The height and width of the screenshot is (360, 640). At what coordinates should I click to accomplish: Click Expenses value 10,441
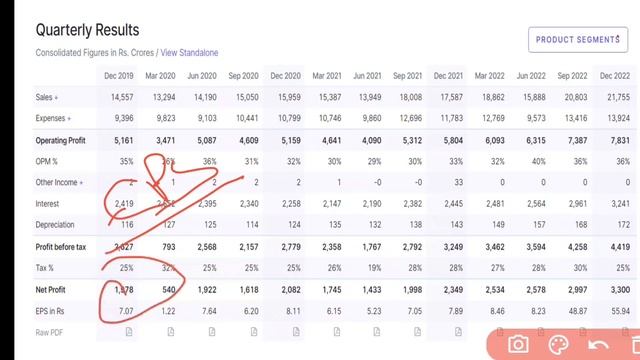click(247, 118)
